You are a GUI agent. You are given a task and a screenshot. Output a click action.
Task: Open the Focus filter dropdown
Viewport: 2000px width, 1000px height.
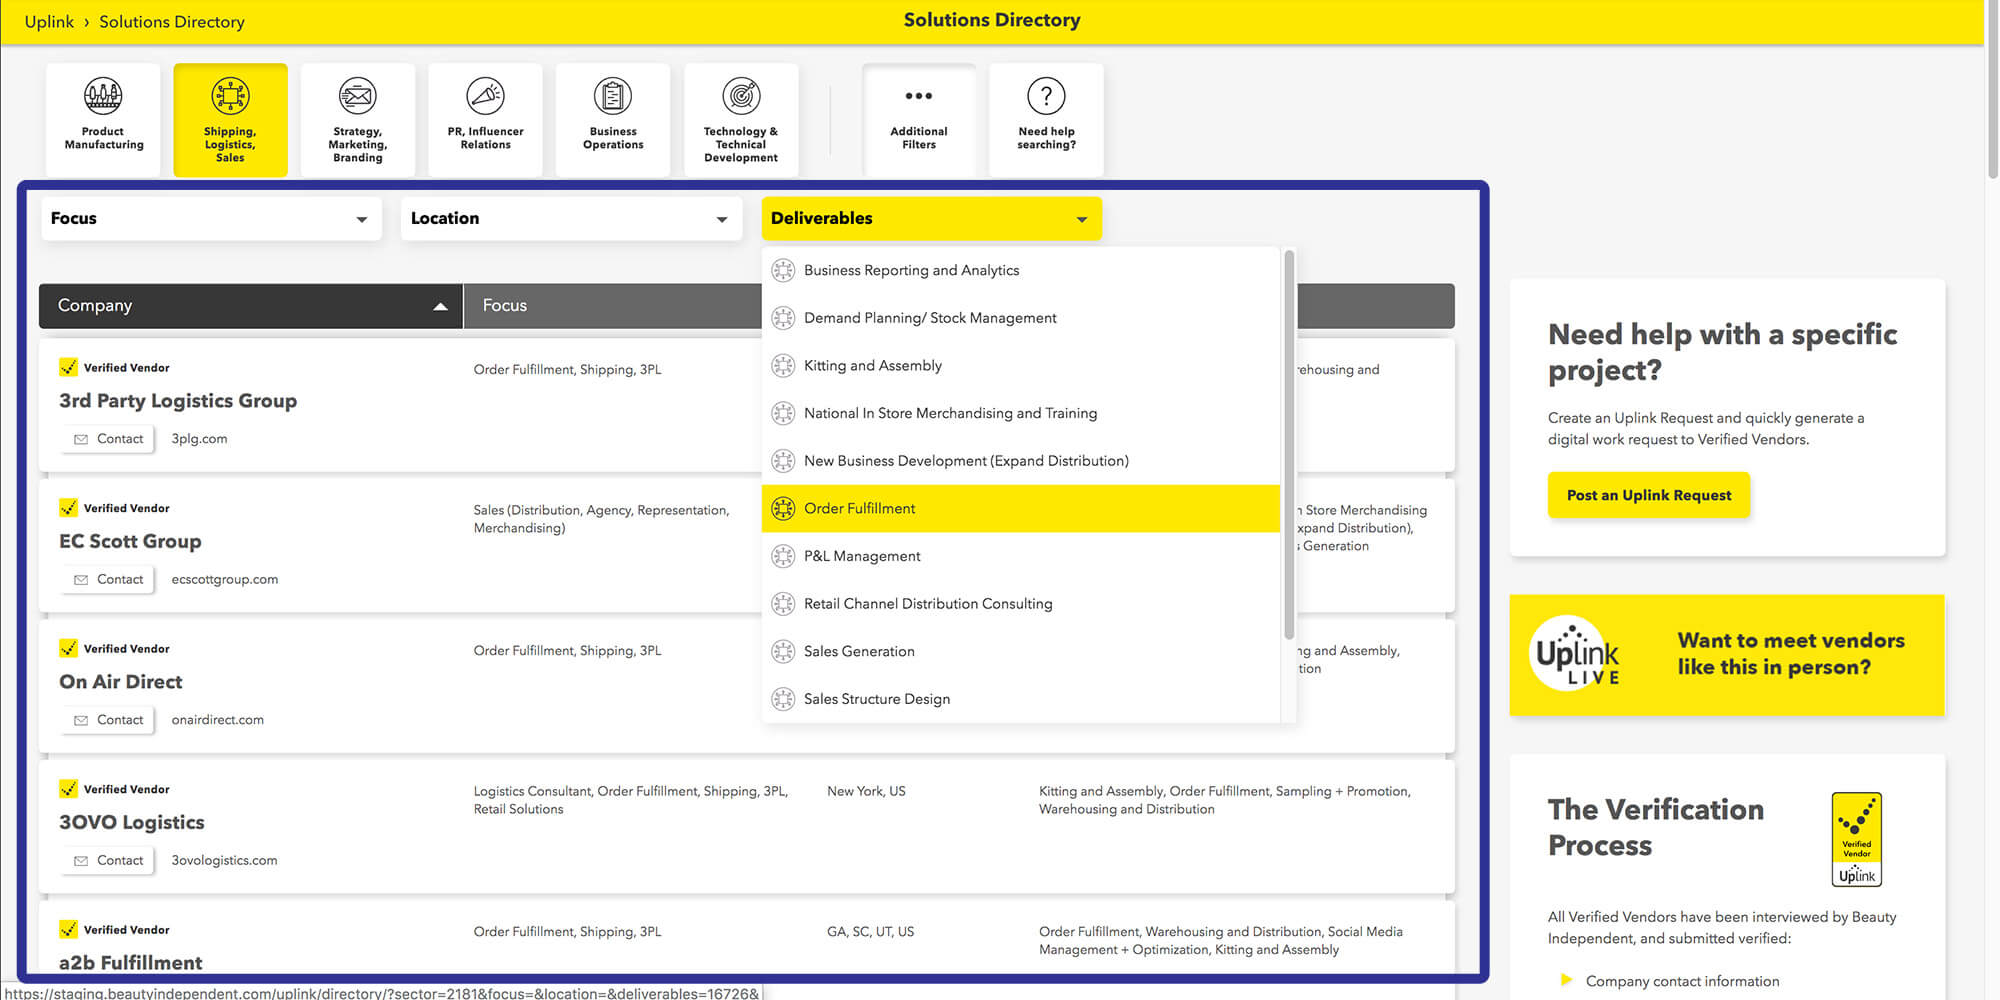point(211,218)
